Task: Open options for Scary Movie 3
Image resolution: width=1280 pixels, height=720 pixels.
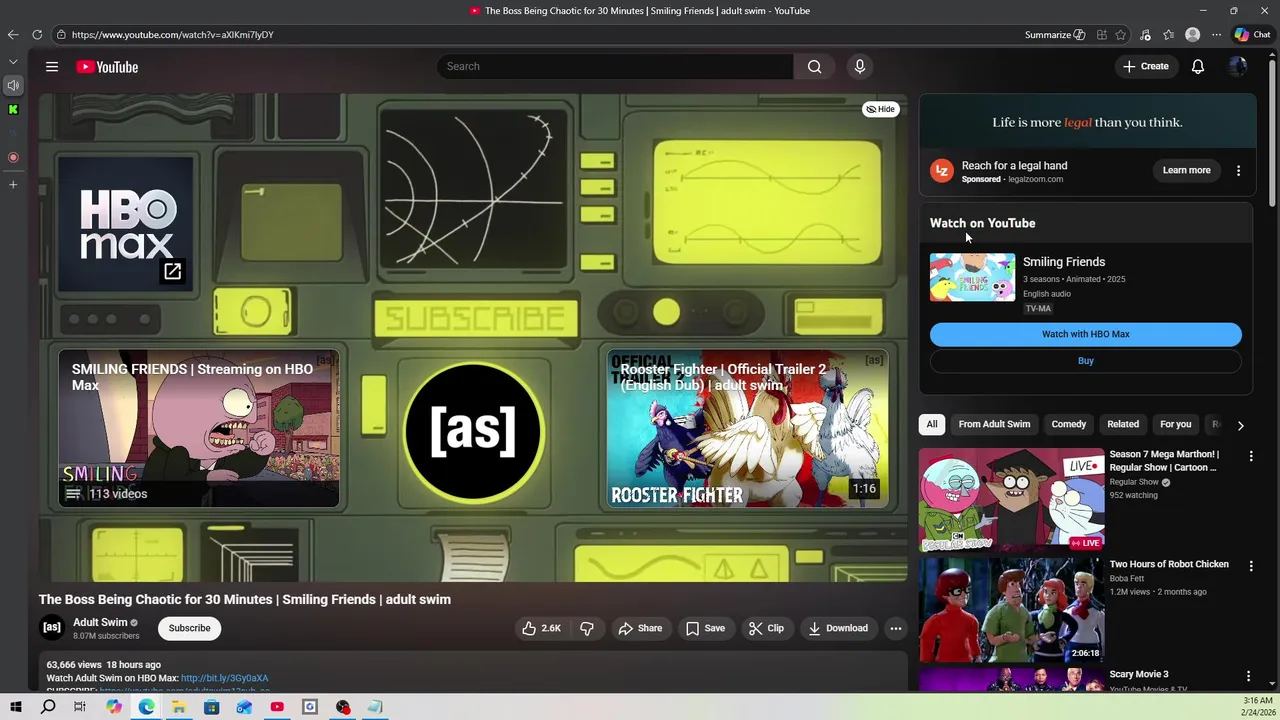Action: click(1248, 676)
